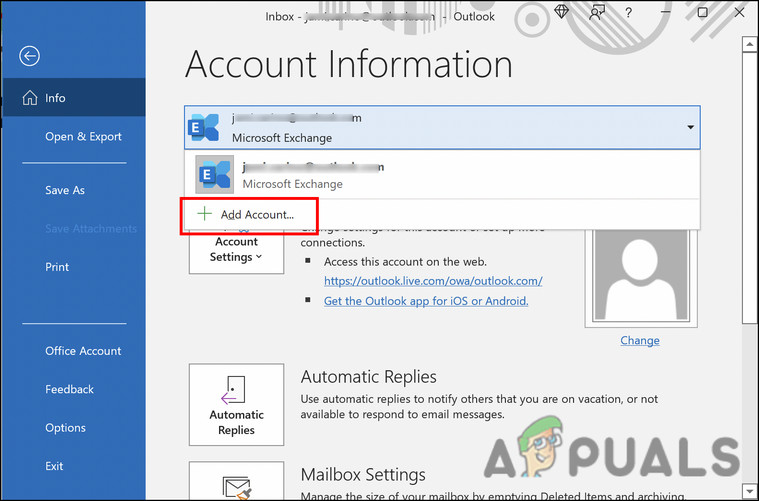759x501 pixels.
Task: Click the Automatic Replies heading text
Action: [368, 377]
